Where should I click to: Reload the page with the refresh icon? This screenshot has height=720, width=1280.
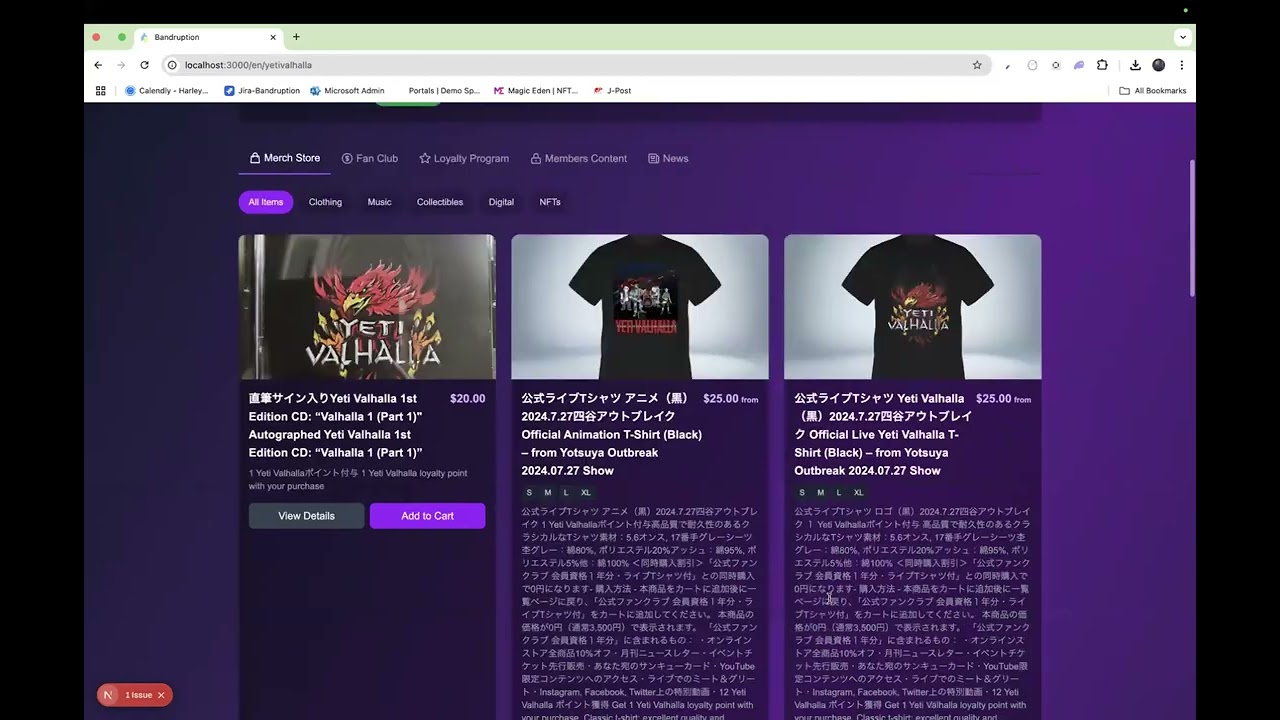[x=144, y=65]
